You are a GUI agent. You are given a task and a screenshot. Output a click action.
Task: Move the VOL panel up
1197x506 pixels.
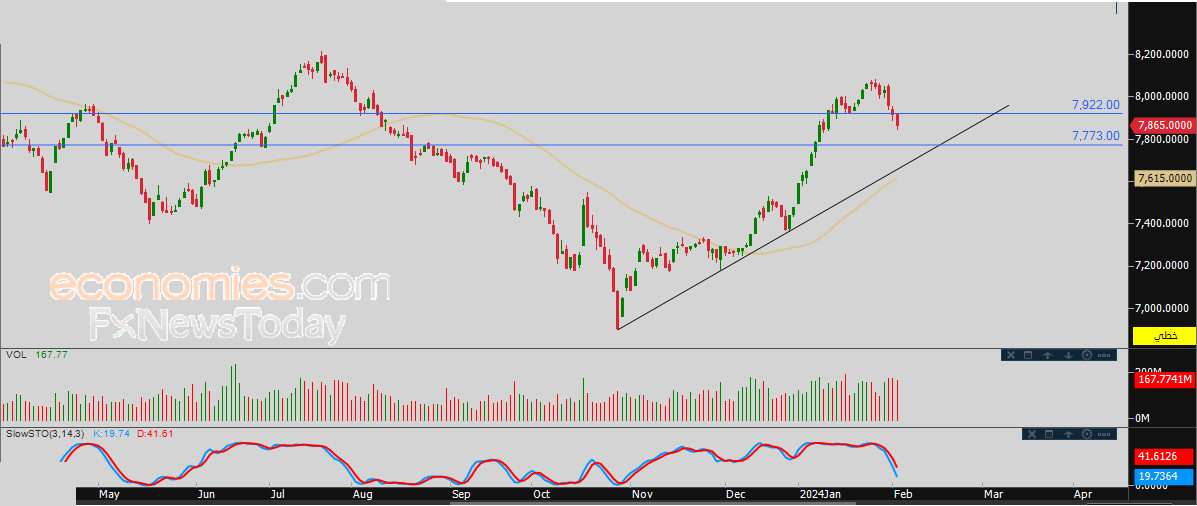click(x=1047, y=355)
